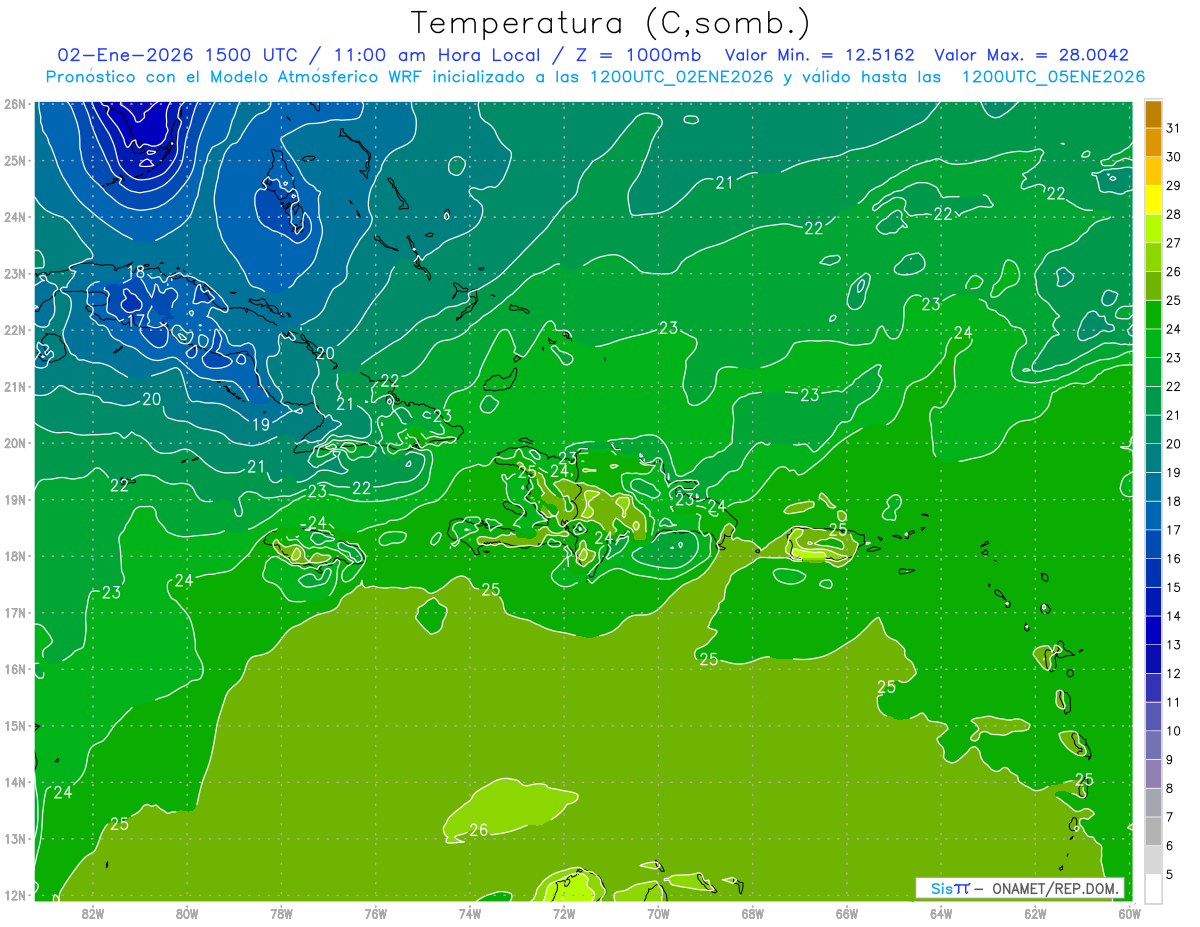The height and width of the screenshot is (927, 1200).
Task: Click the gold legend band between 29 and 30
Action: (x=1153, y=171)
